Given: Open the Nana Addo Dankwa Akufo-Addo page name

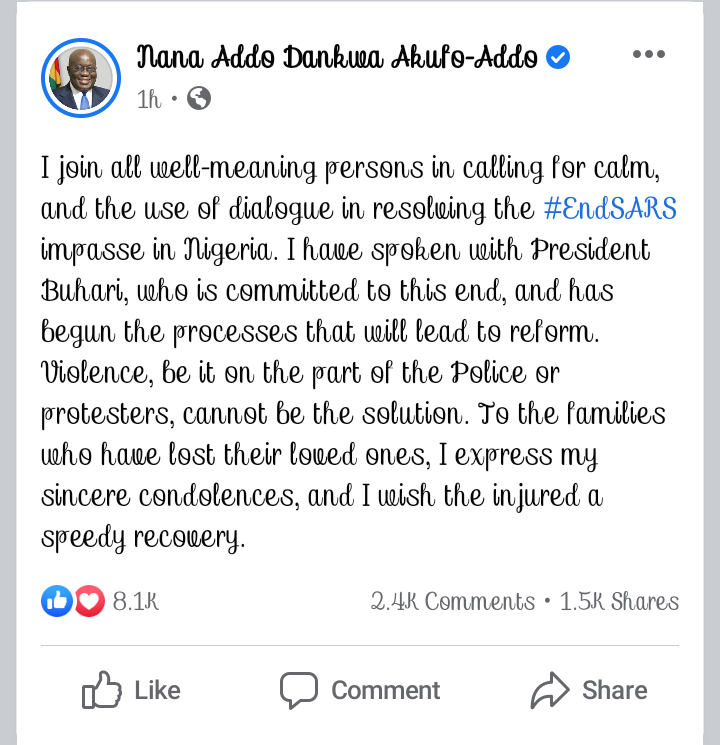Looking at the screenshot, I should point(338,58).
